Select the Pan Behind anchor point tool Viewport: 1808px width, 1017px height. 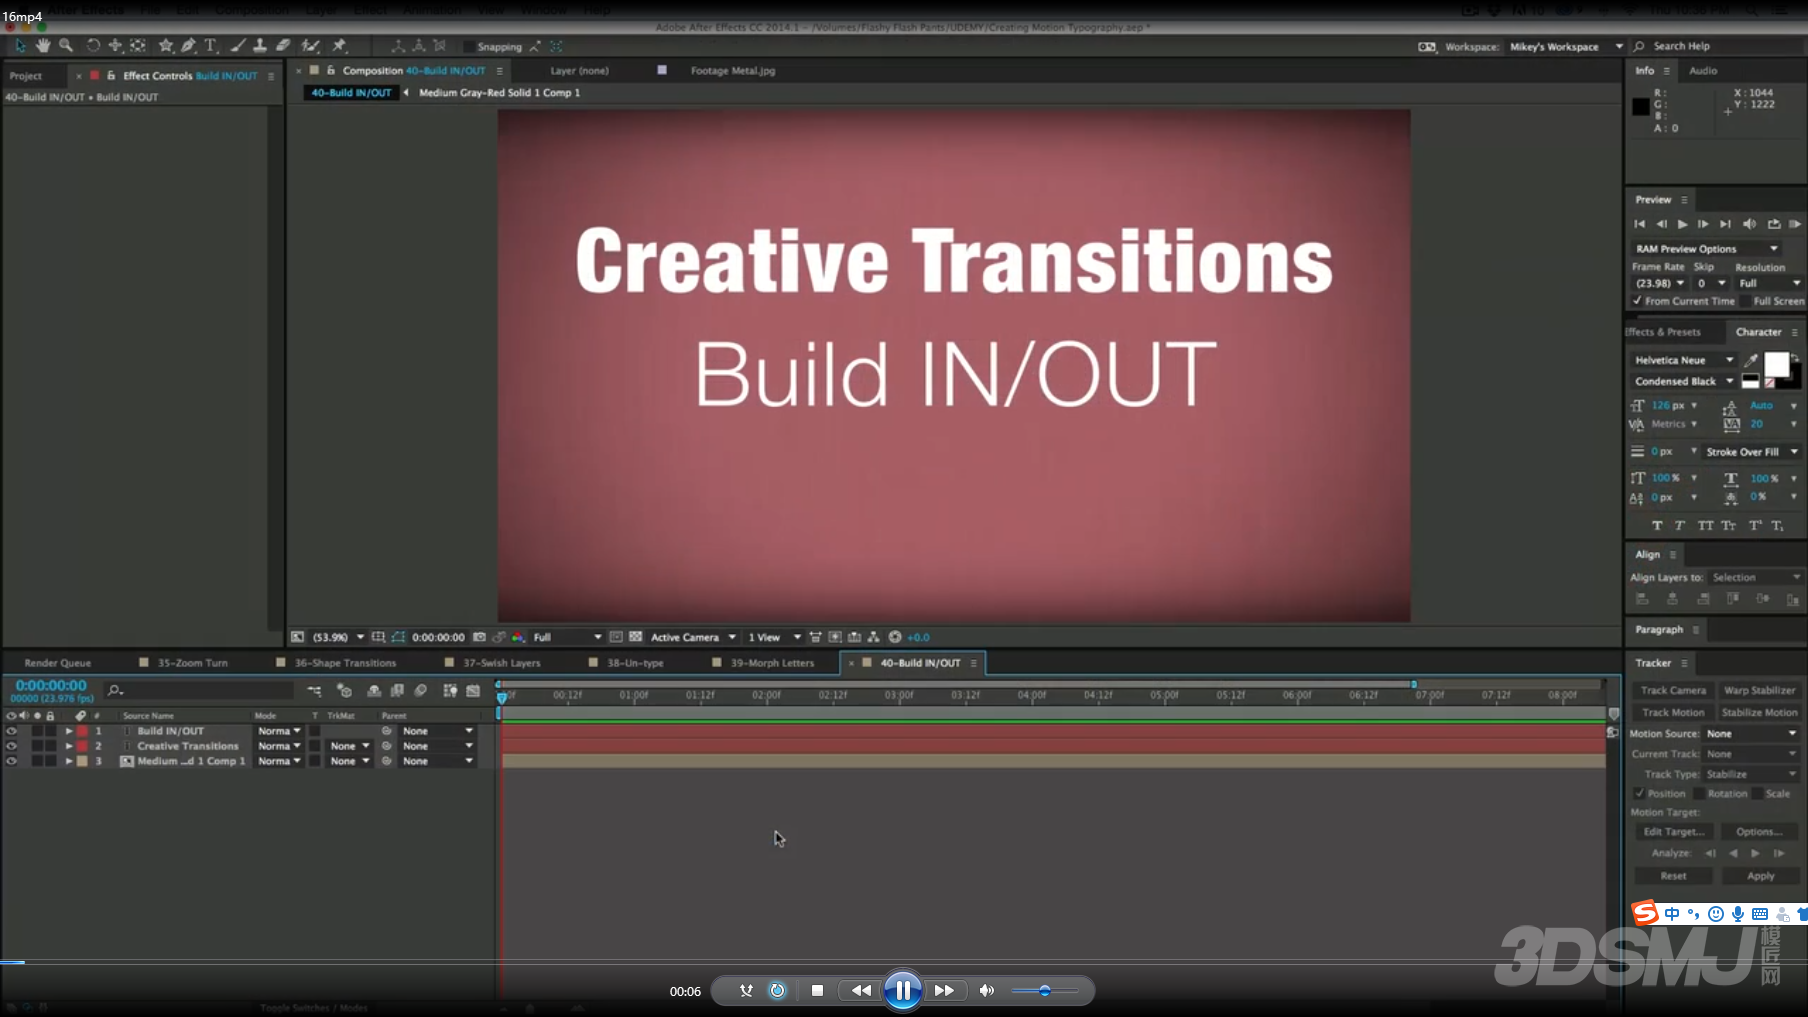(x=138, y=46)
